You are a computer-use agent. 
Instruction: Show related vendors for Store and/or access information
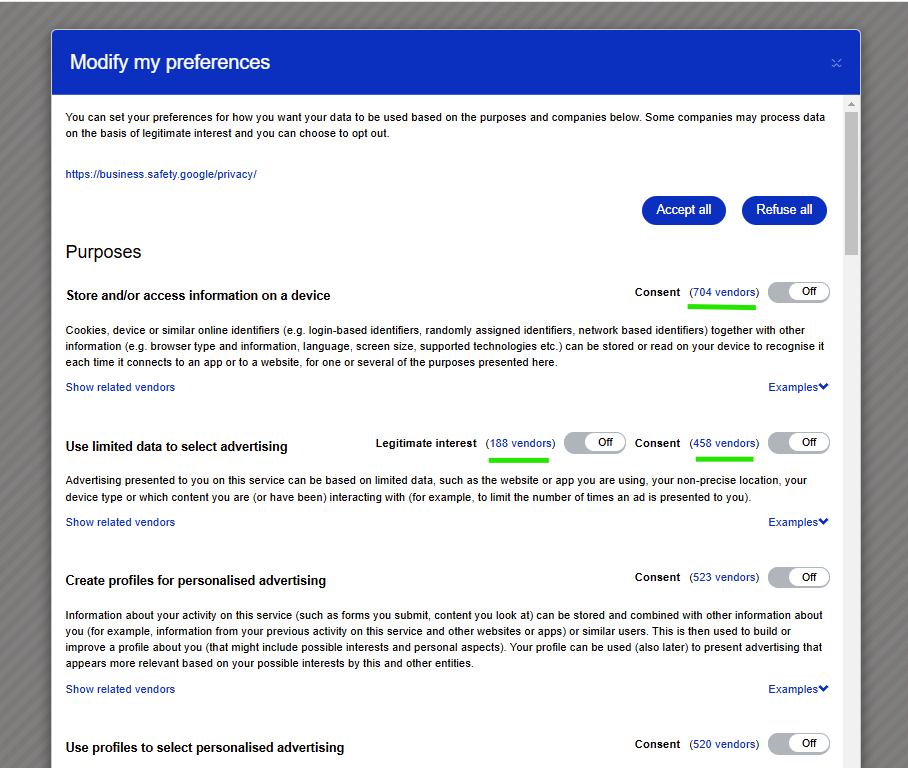pyautogui.click(x=120, y=387)
